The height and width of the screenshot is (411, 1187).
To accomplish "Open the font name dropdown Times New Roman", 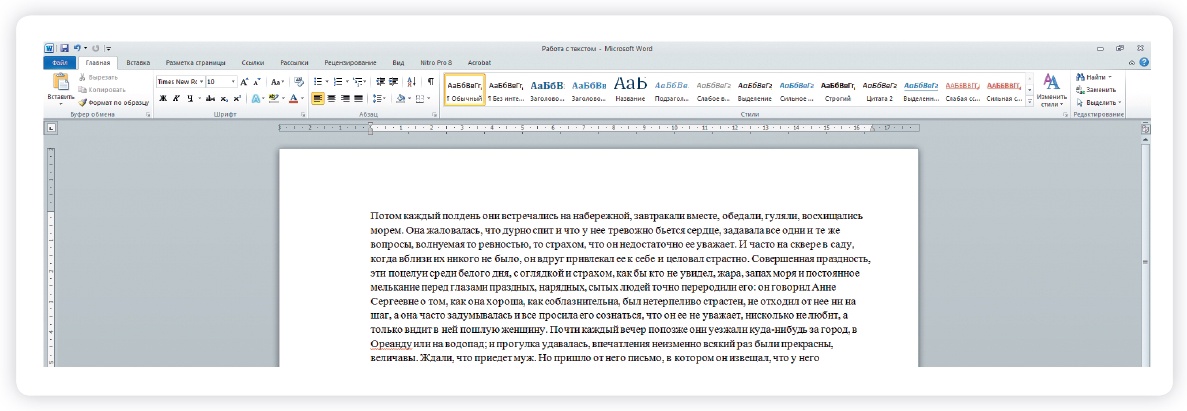I will 179,81.
